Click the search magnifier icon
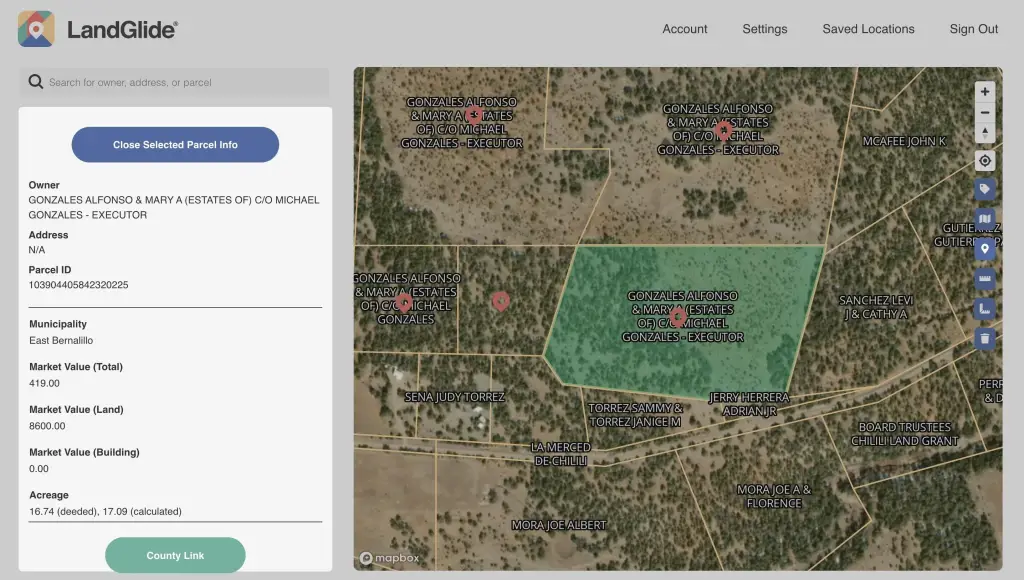1024x580 pixels. [x=36, y=82]
